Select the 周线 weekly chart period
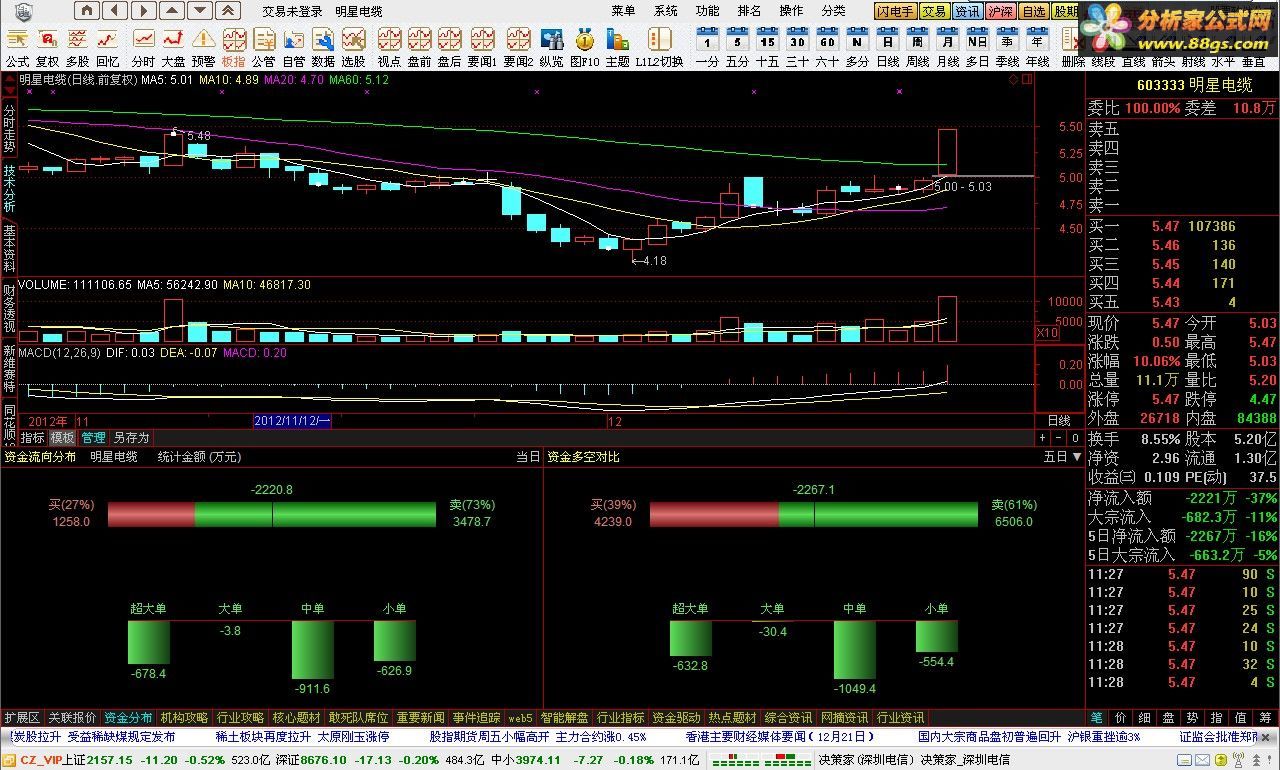Image resolution: width=1280 pixels, height=770 pixels. [917, 47]
